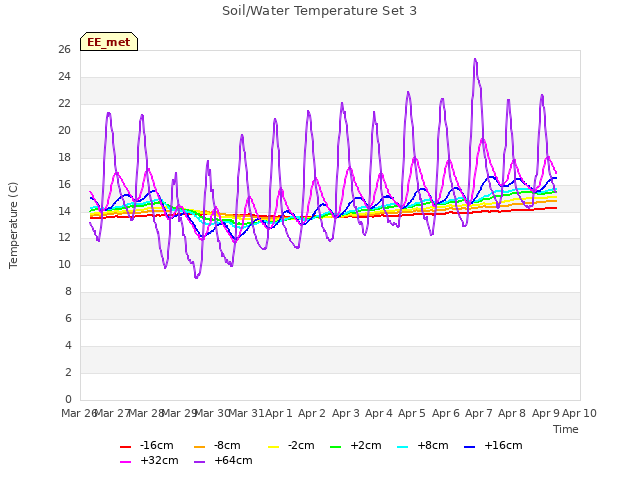The height and width of the screenshot is (480, 640).
Task: Toggle the +64cm legend entry
Action: [x=223, y=460]
